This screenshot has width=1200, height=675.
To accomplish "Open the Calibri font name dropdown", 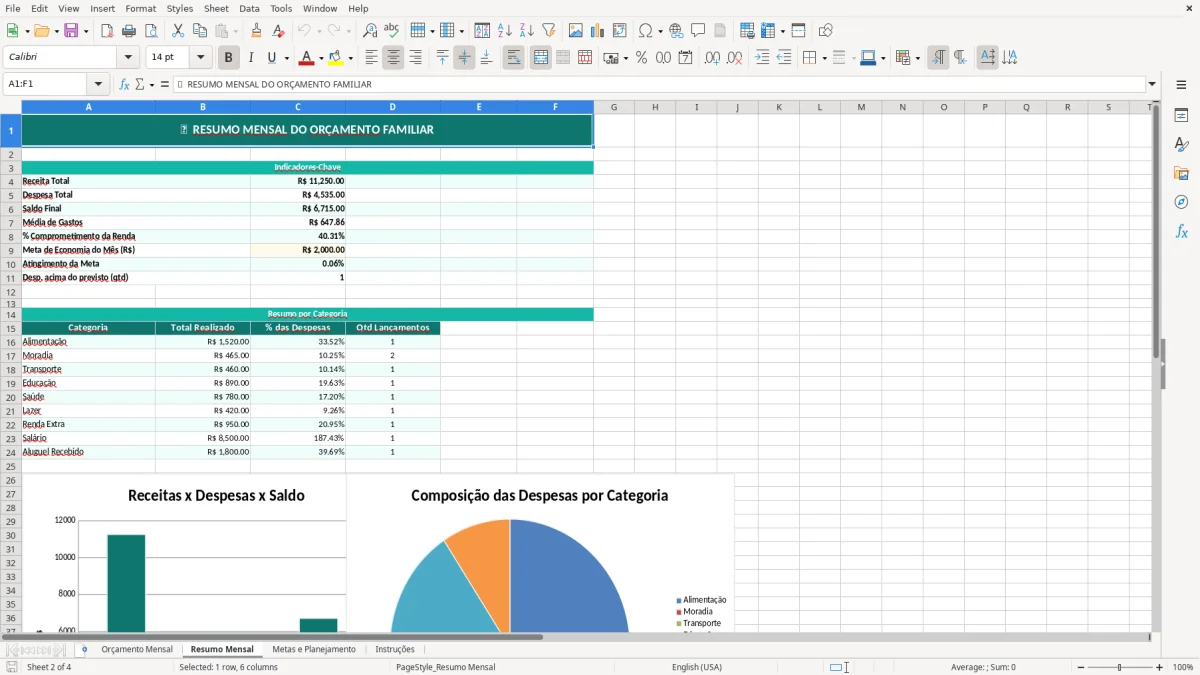I will [x=127, y=58].
